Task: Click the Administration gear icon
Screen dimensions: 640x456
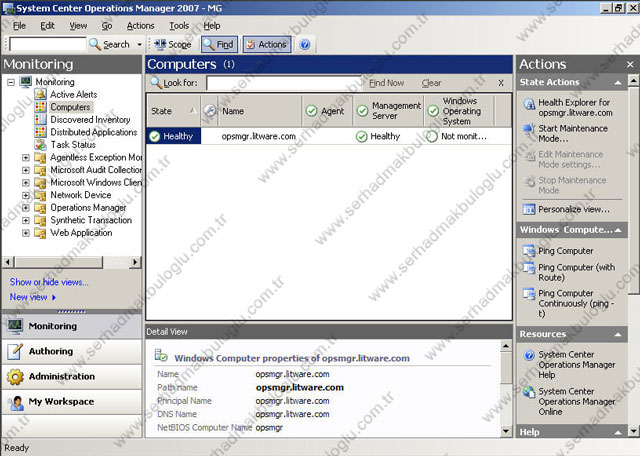Action: tap(15, 376)
